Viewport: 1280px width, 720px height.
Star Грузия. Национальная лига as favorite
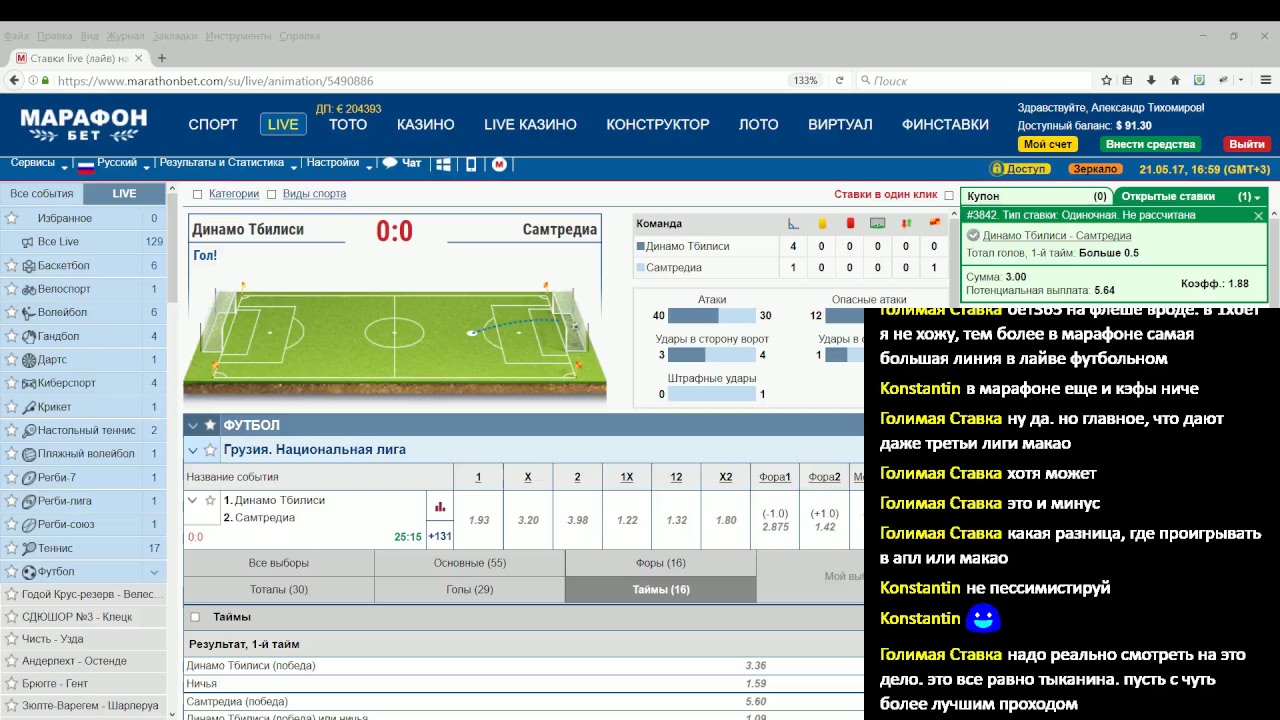(210, 450)
